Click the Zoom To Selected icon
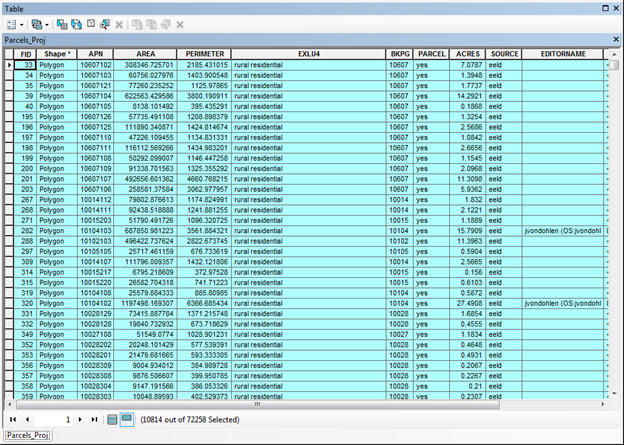Image resolution: width=624 pixels, height=445 pixels. click(x=104, y=22)
